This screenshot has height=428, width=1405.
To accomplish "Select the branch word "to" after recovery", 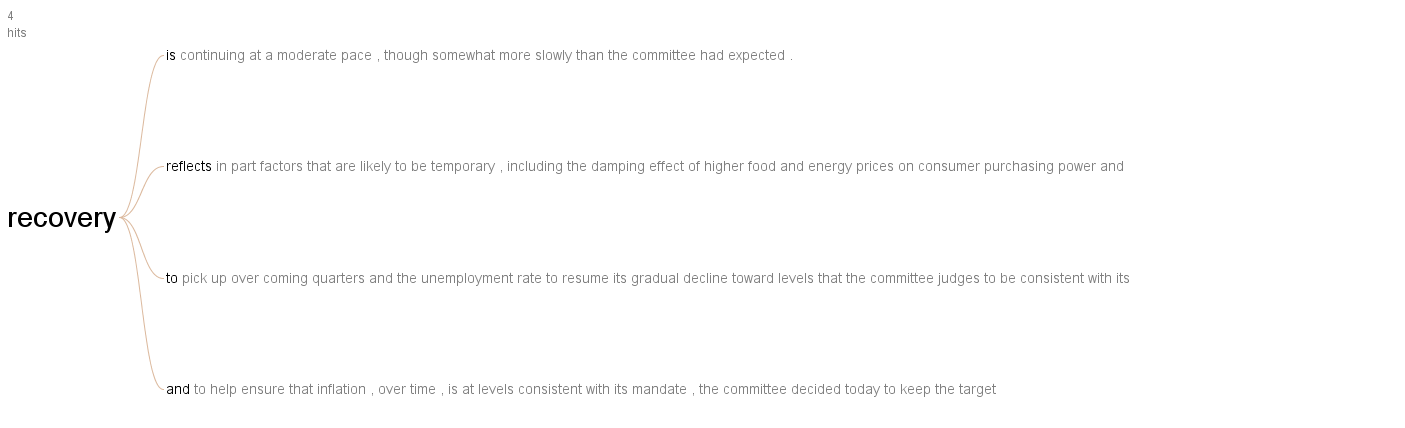I will point(172,278).
